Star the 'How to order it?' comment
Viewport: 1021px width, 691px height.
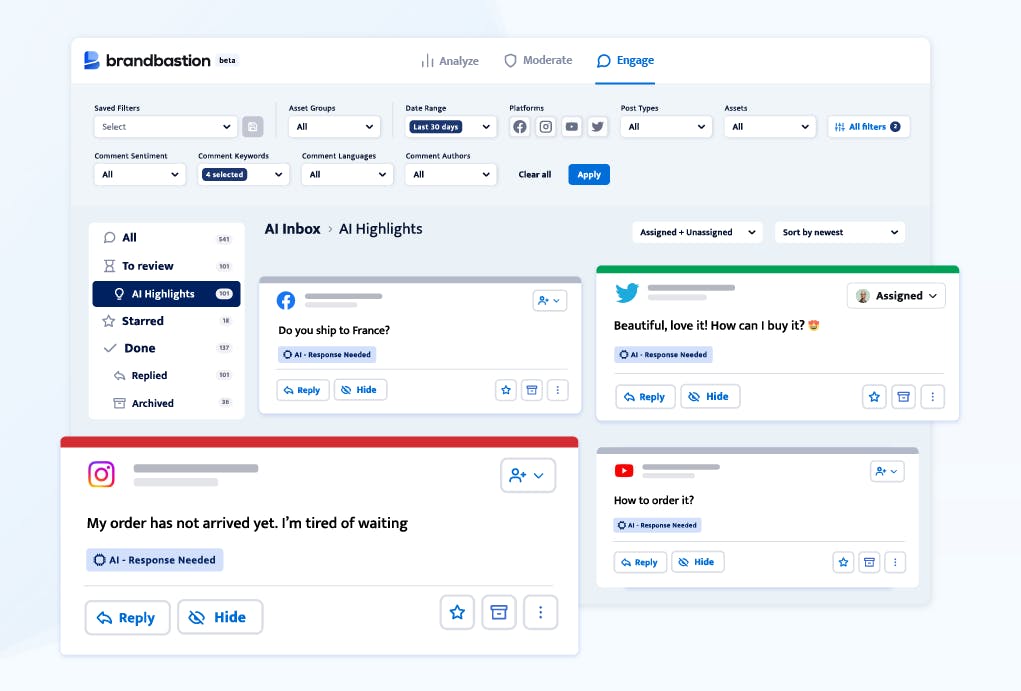pyautogui.click(x=843, y=562)
